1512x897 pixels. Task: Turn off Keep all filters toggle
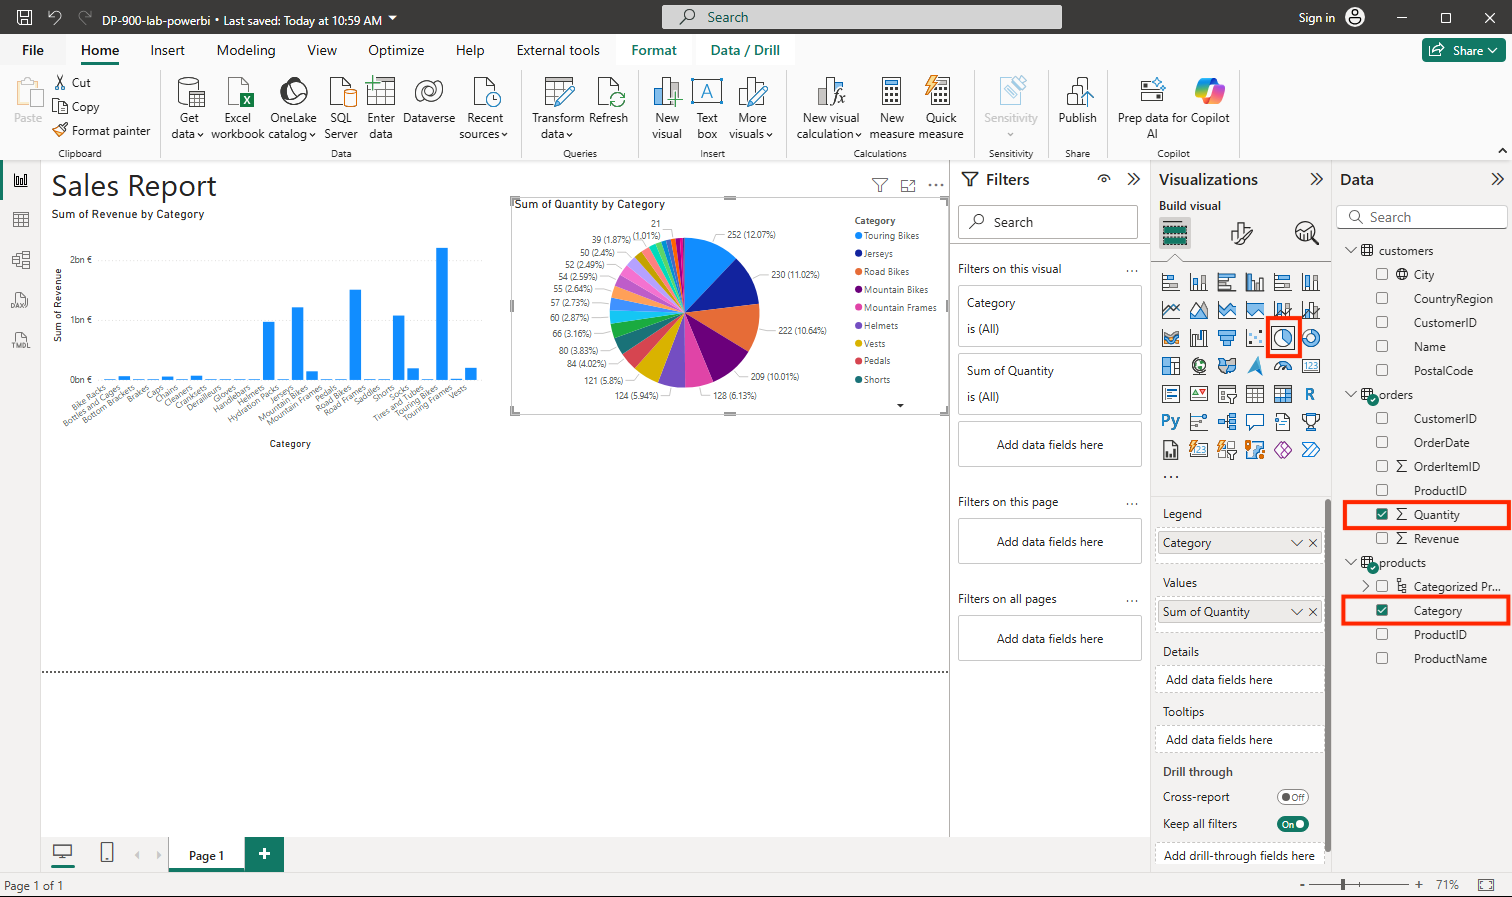tap(1293, 824)
